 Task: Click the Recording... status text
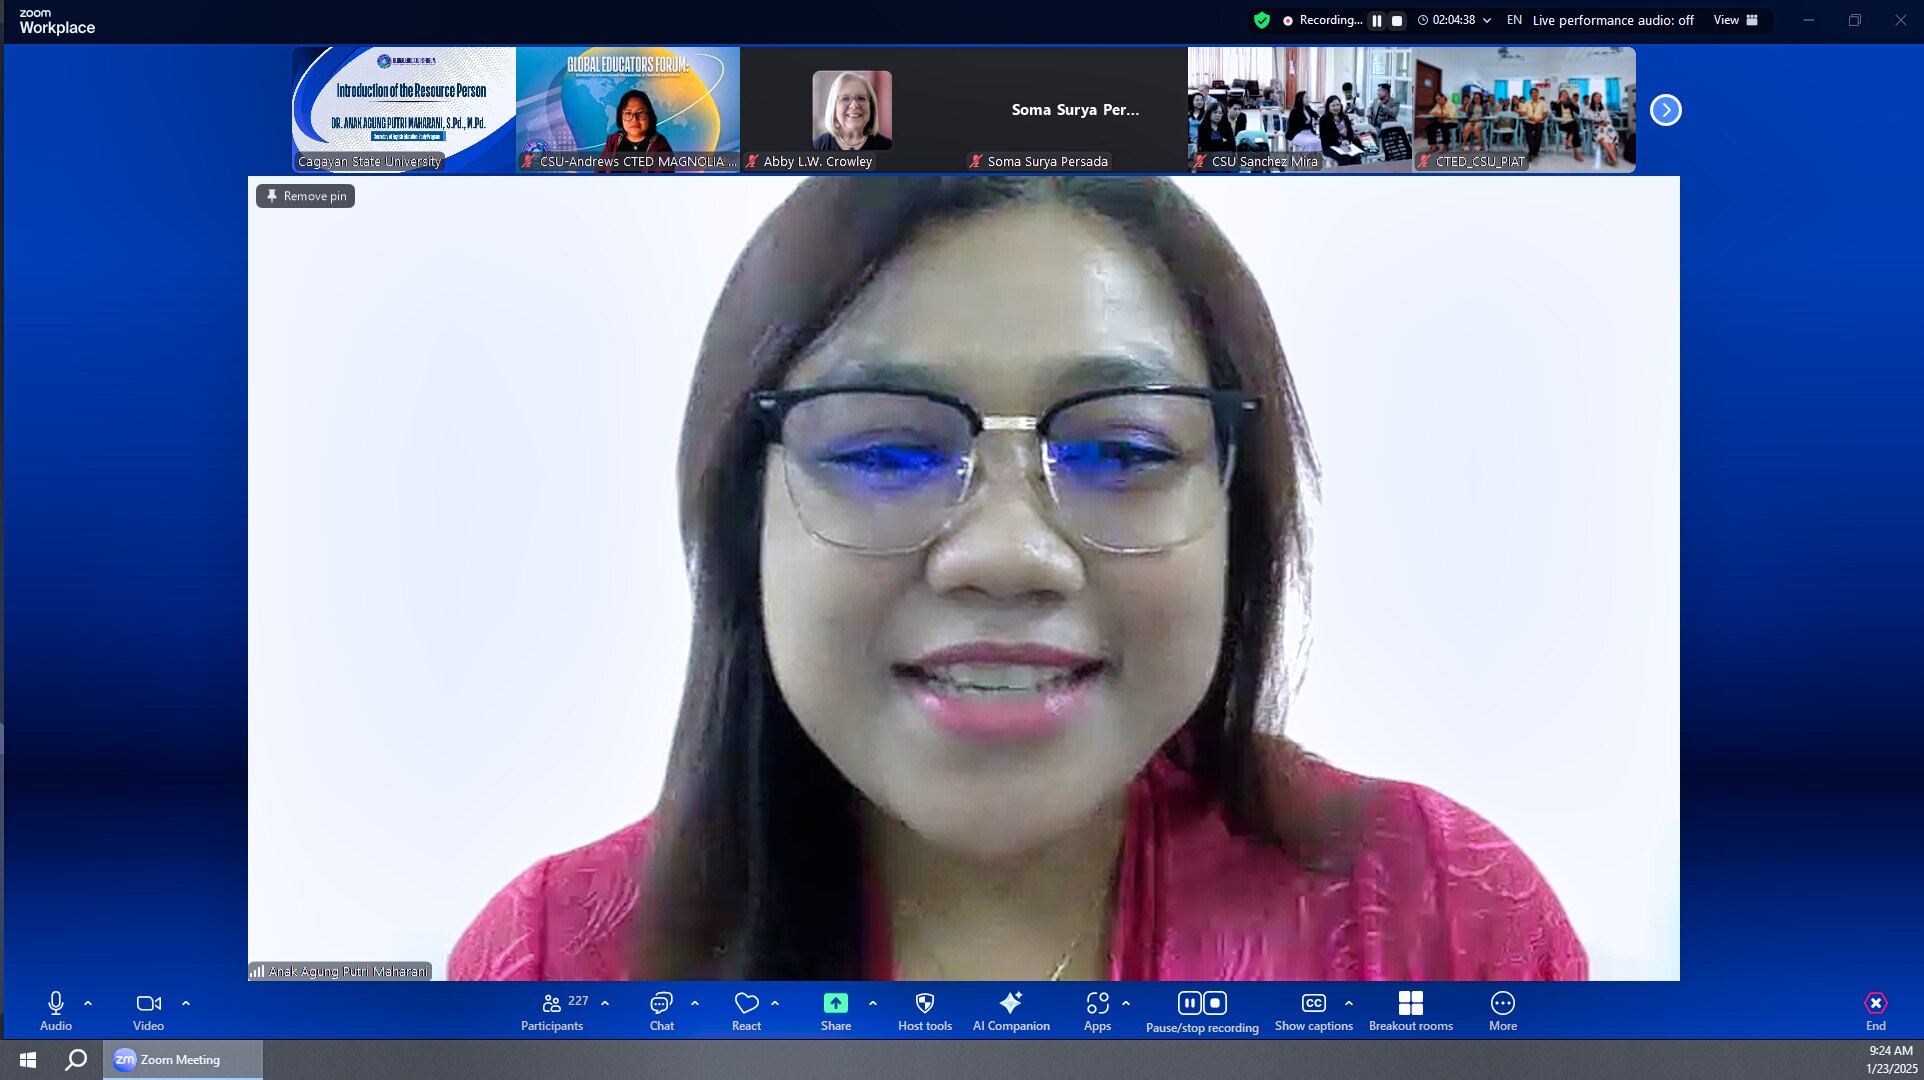[x=1330, y=20]
